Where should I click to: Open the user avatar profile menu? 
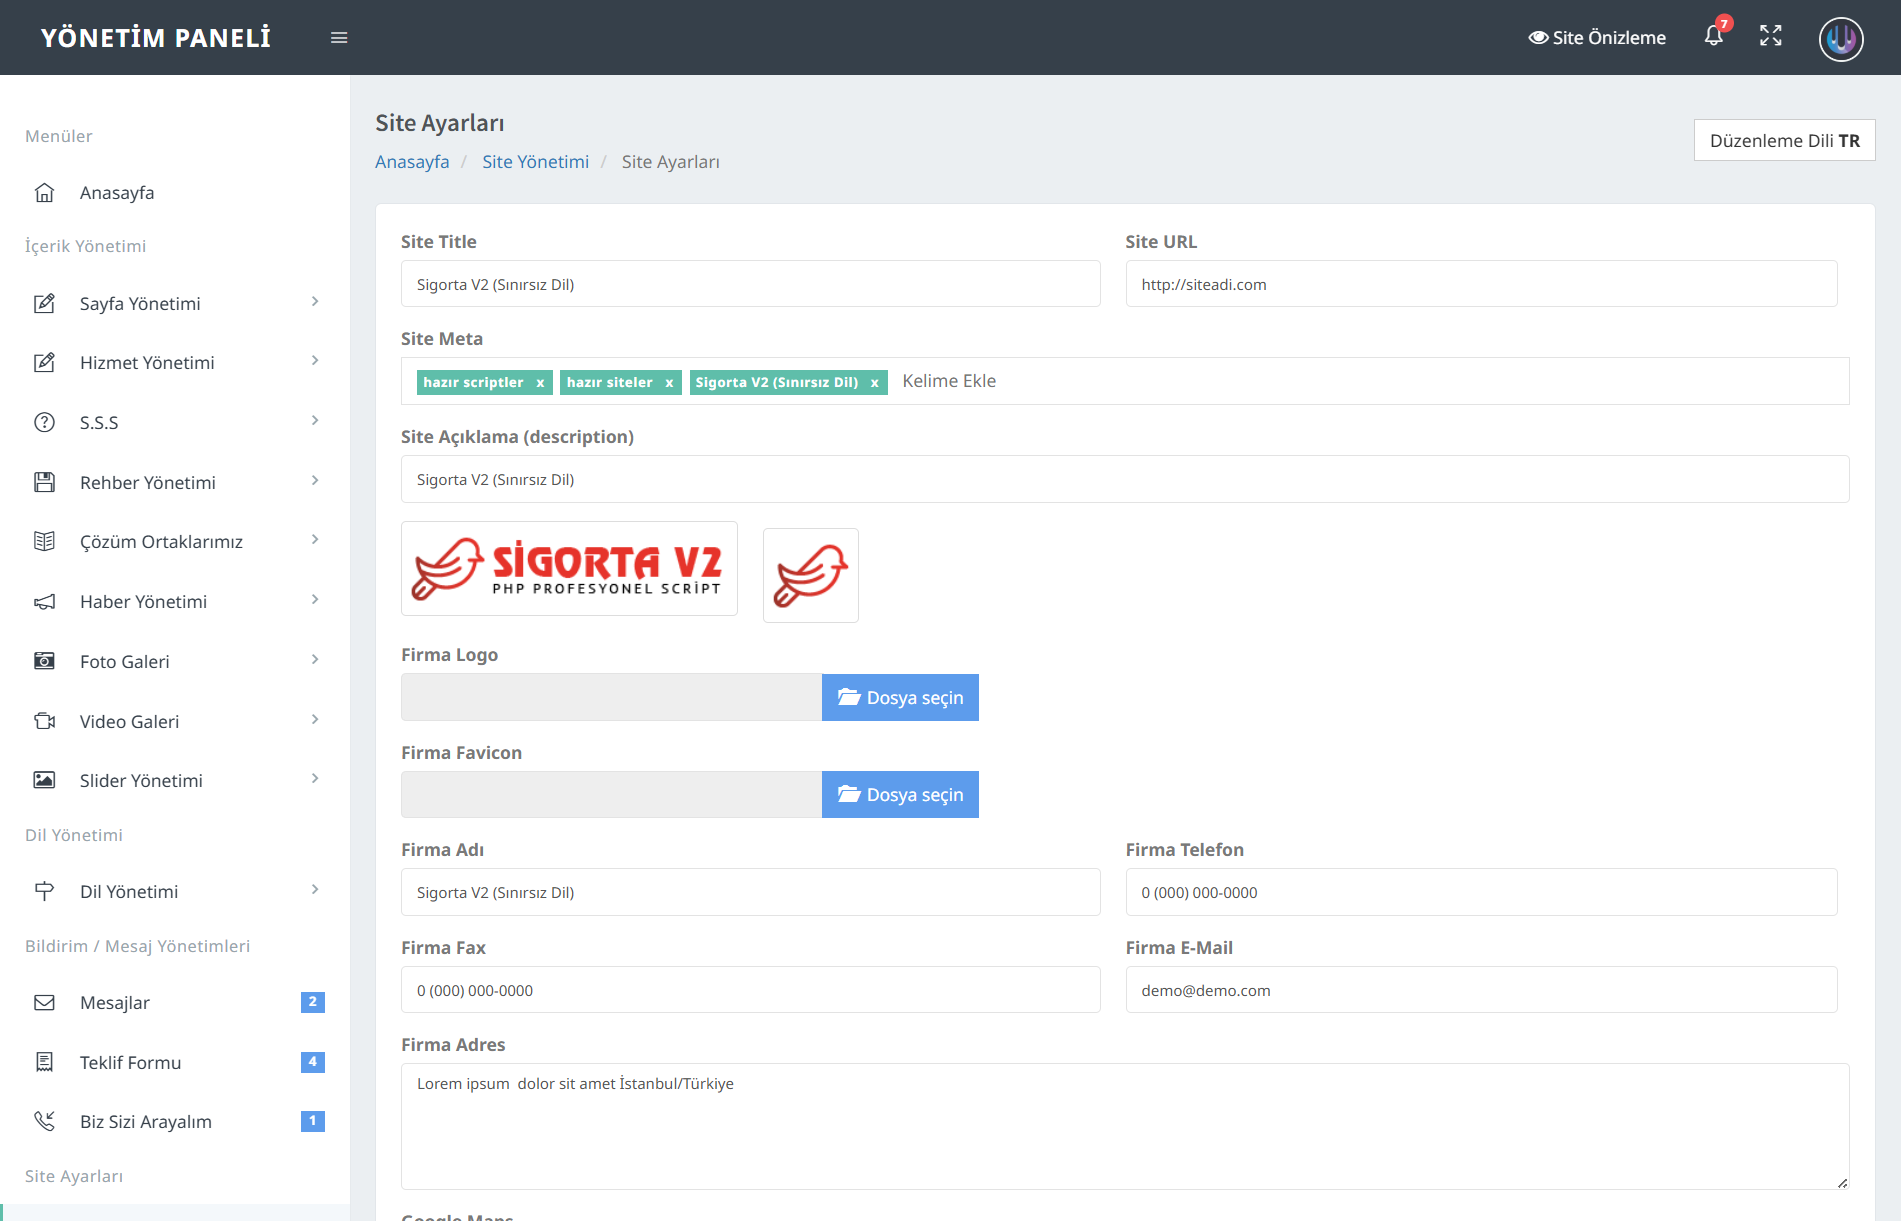point(1840,39)
